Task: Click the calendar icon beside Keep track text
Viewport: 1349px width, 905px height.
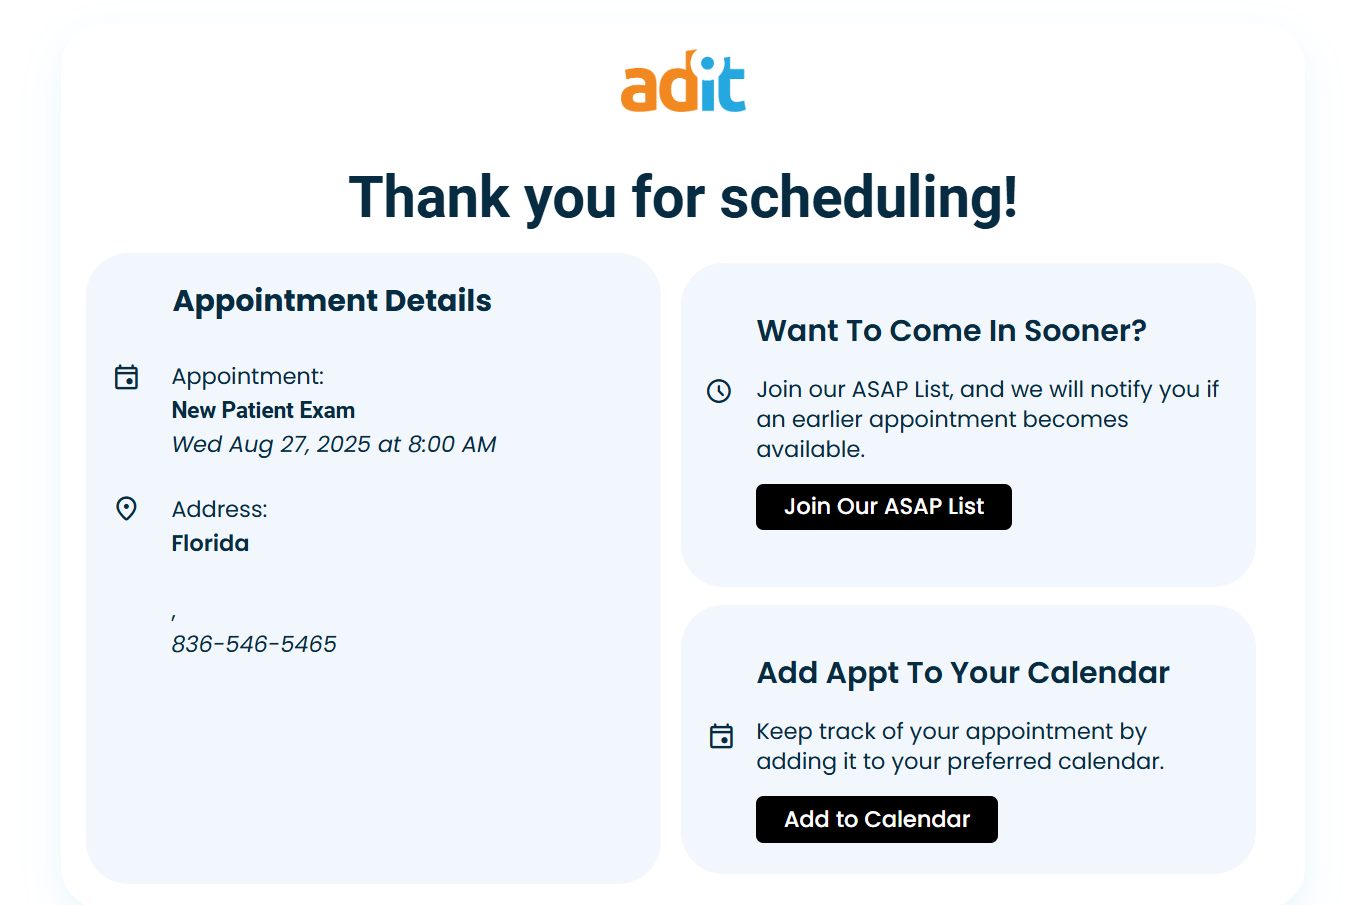Action: [x=721, y=736]
